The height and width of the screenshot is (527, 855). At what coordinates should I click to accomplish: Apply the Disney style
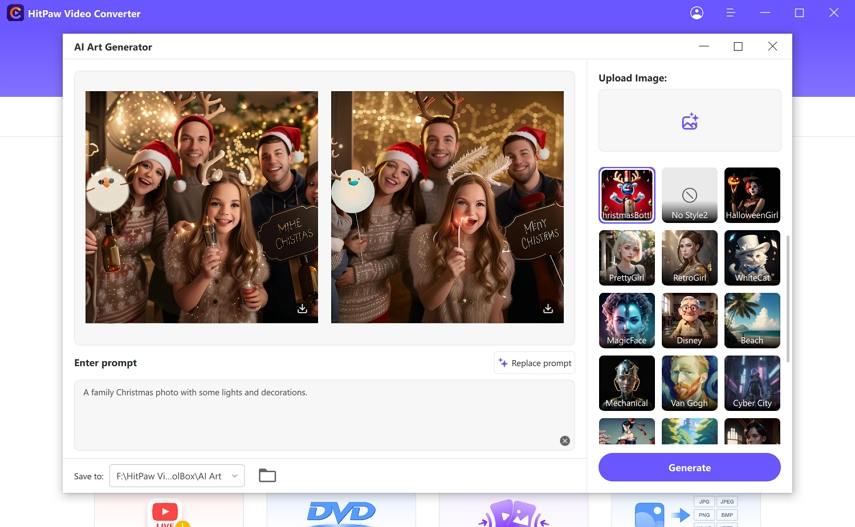pos(689,320)
